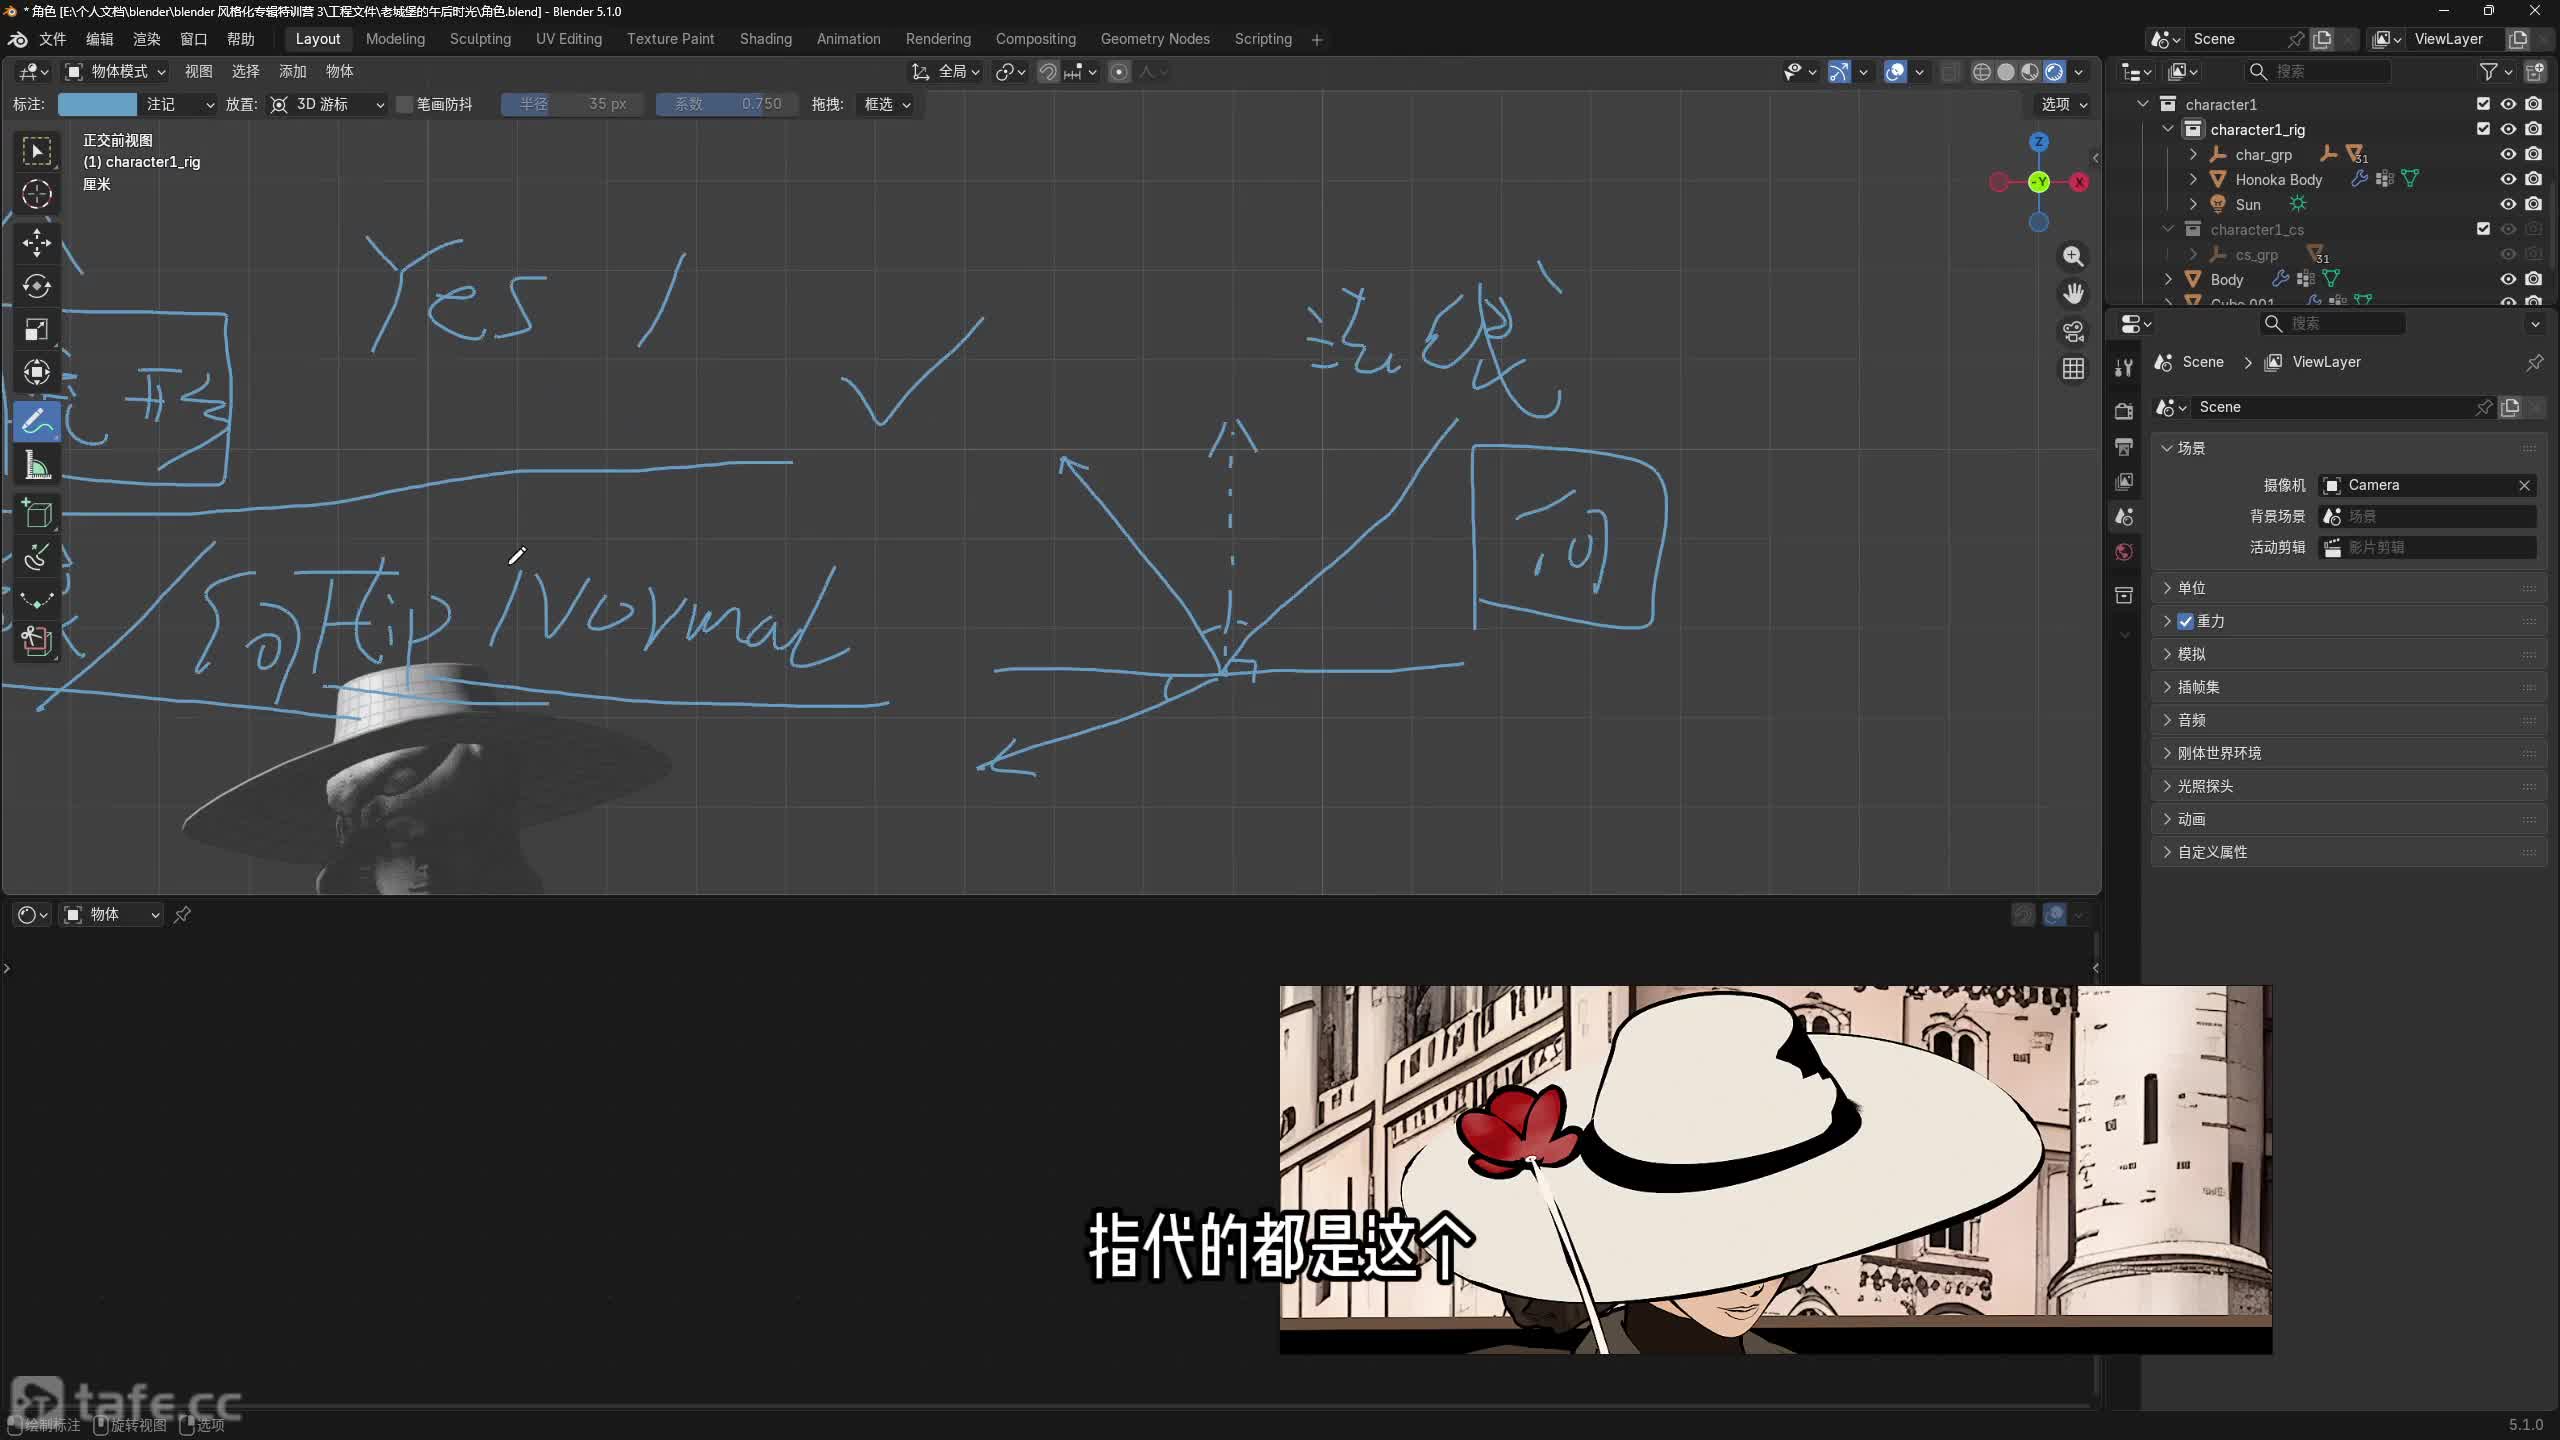Switch to orthographic/perspective grid icon
The width and height of the screenshot is (2560, 1440).
2073,369
